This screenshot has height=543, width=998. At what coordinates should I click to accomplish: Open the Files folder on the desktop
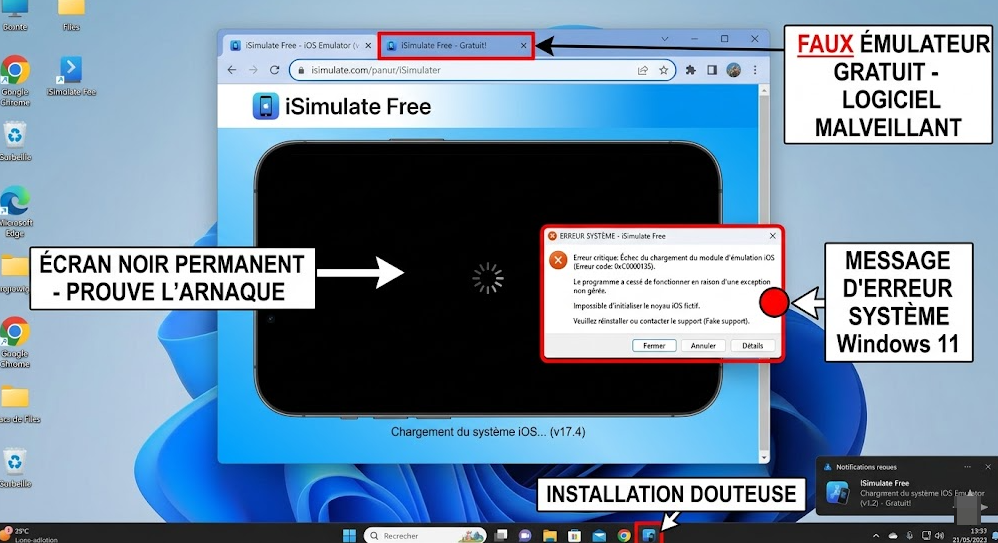click(71, 14)
